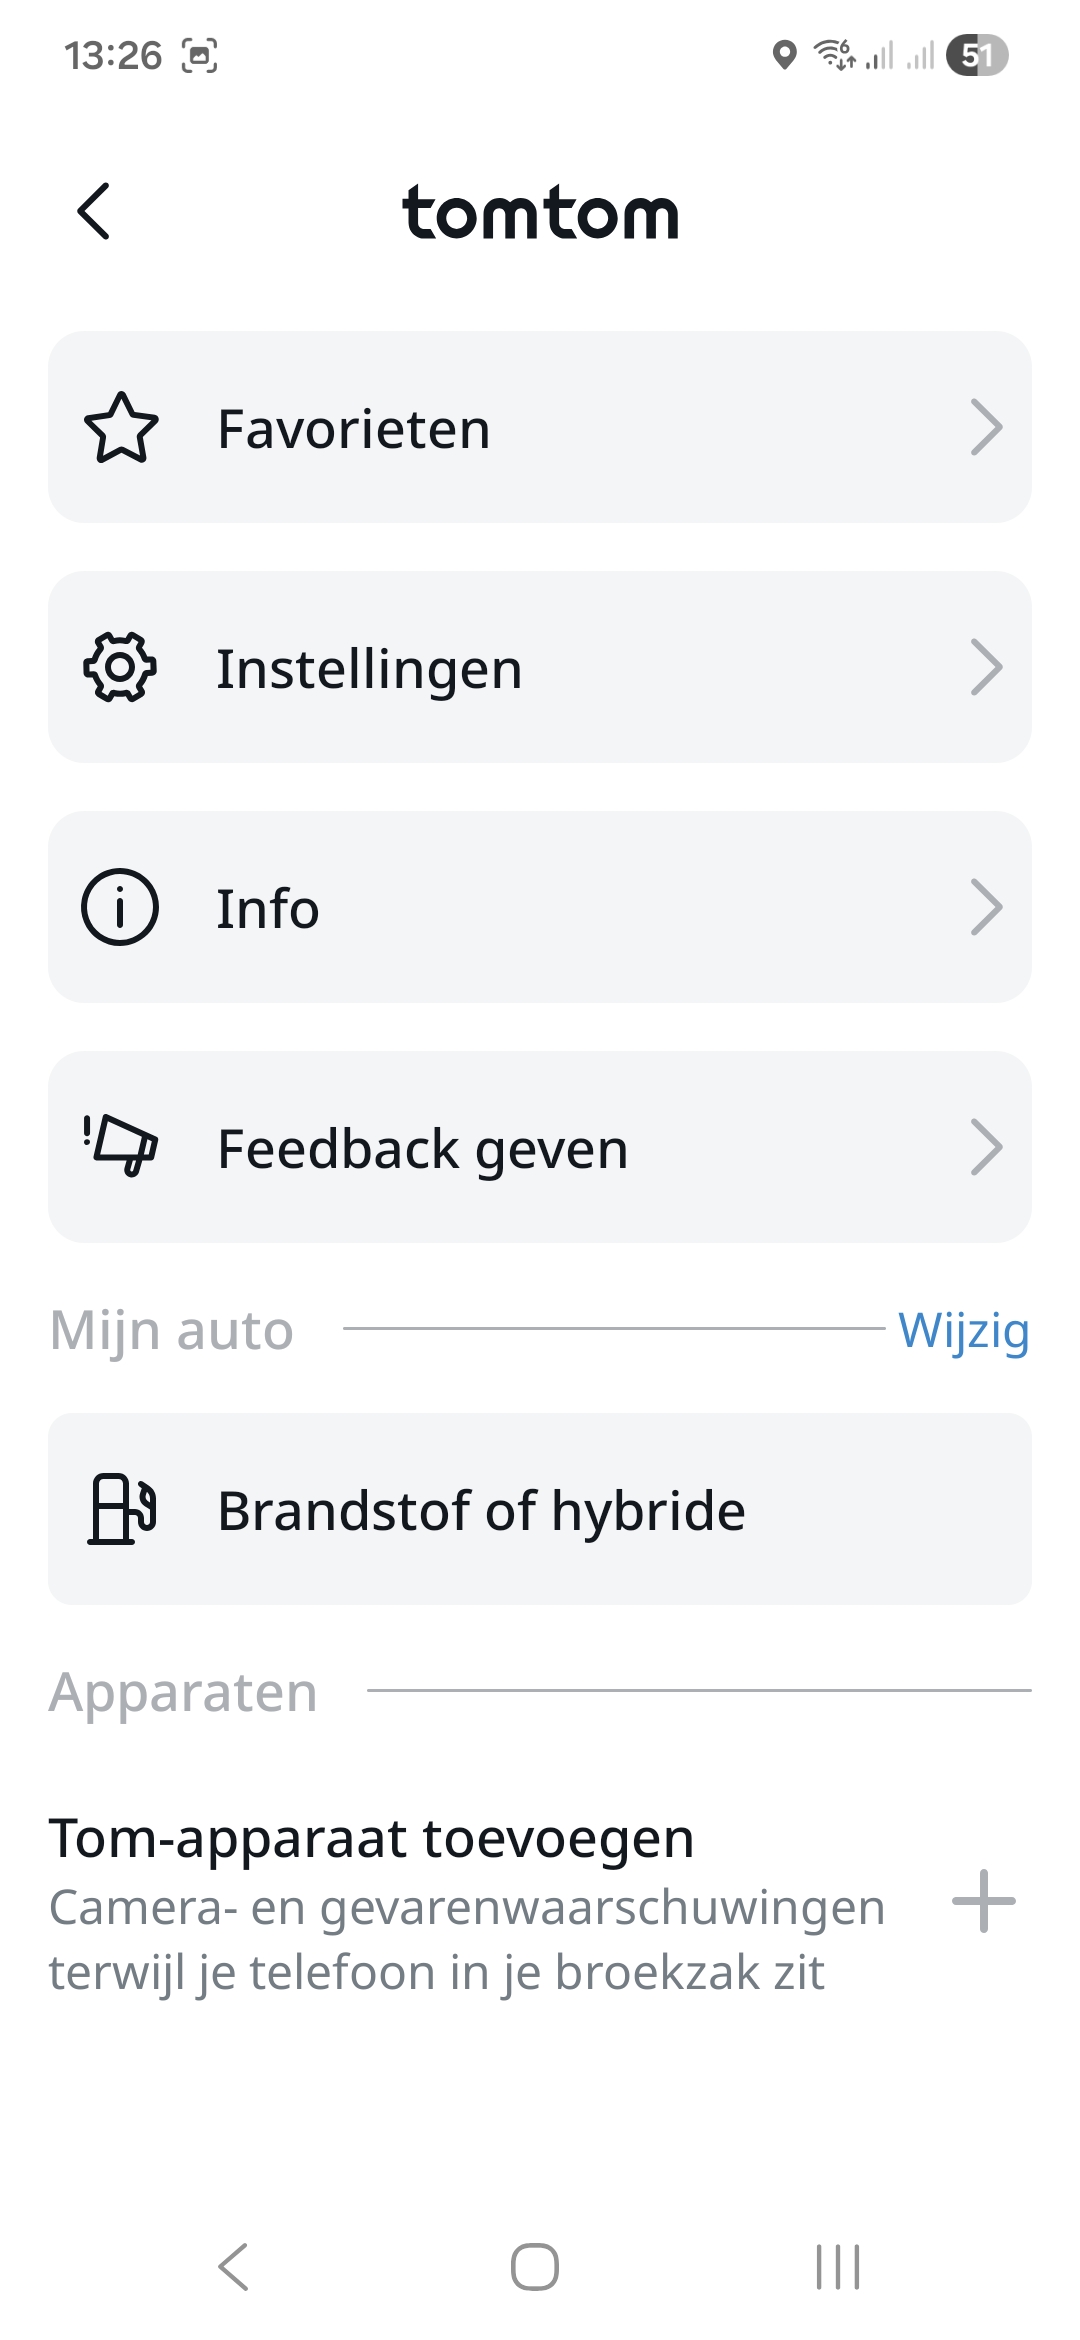Tap the Android recent apps button
The height and width of the screenshot is (2340, 1080).
pyautogui.click(x=838, y=2267)
